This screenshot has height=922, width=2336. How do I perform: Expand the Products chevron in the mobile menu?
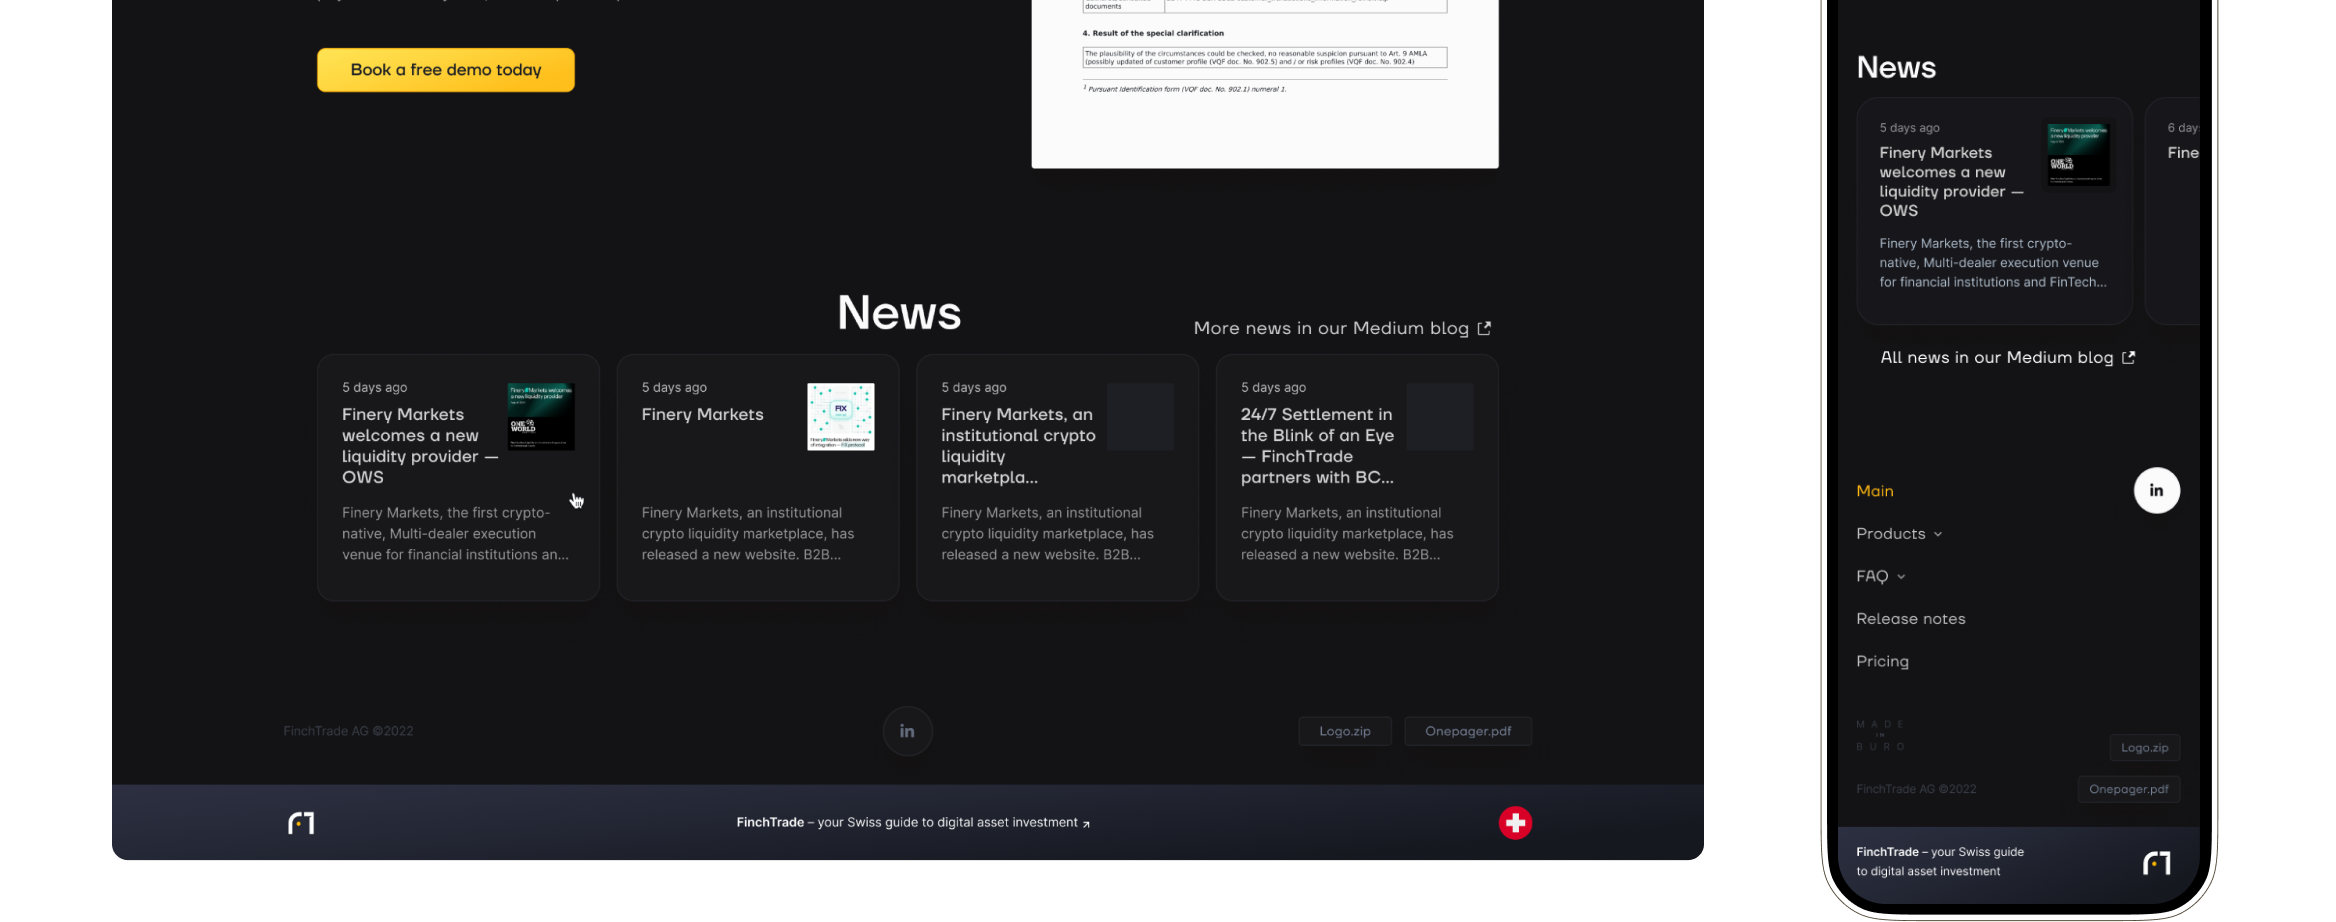click(1938, 534)
